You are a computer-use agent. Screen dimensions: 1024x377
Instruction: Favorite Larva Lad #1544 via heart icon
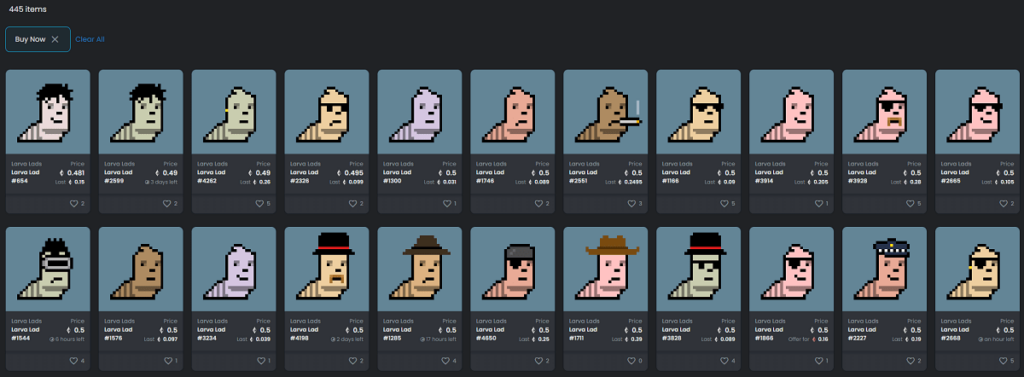(74, 361)
